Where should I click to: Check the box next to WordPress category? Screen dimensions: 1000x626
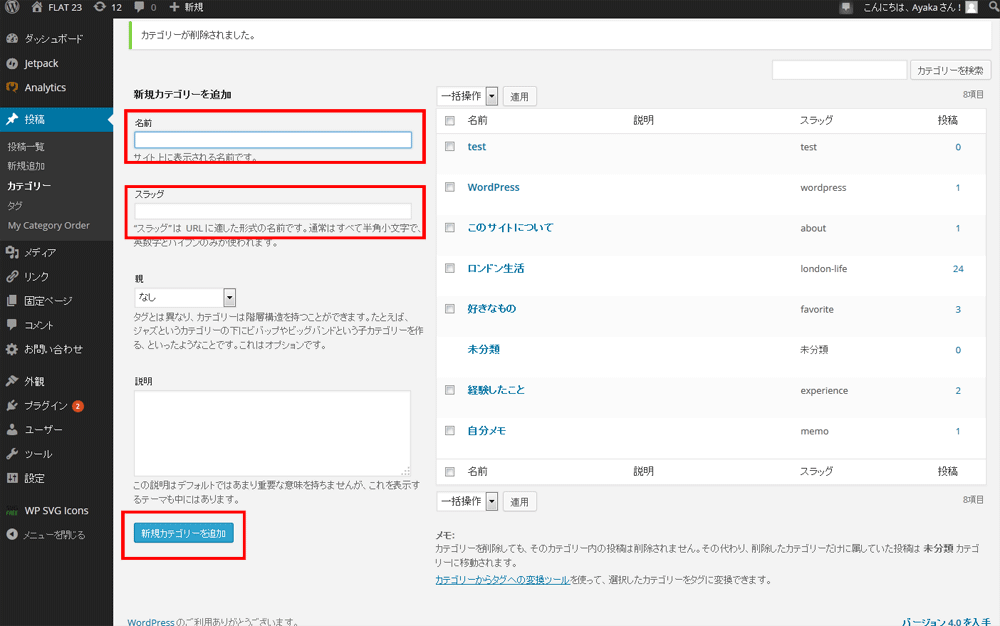tap(450, 187)
